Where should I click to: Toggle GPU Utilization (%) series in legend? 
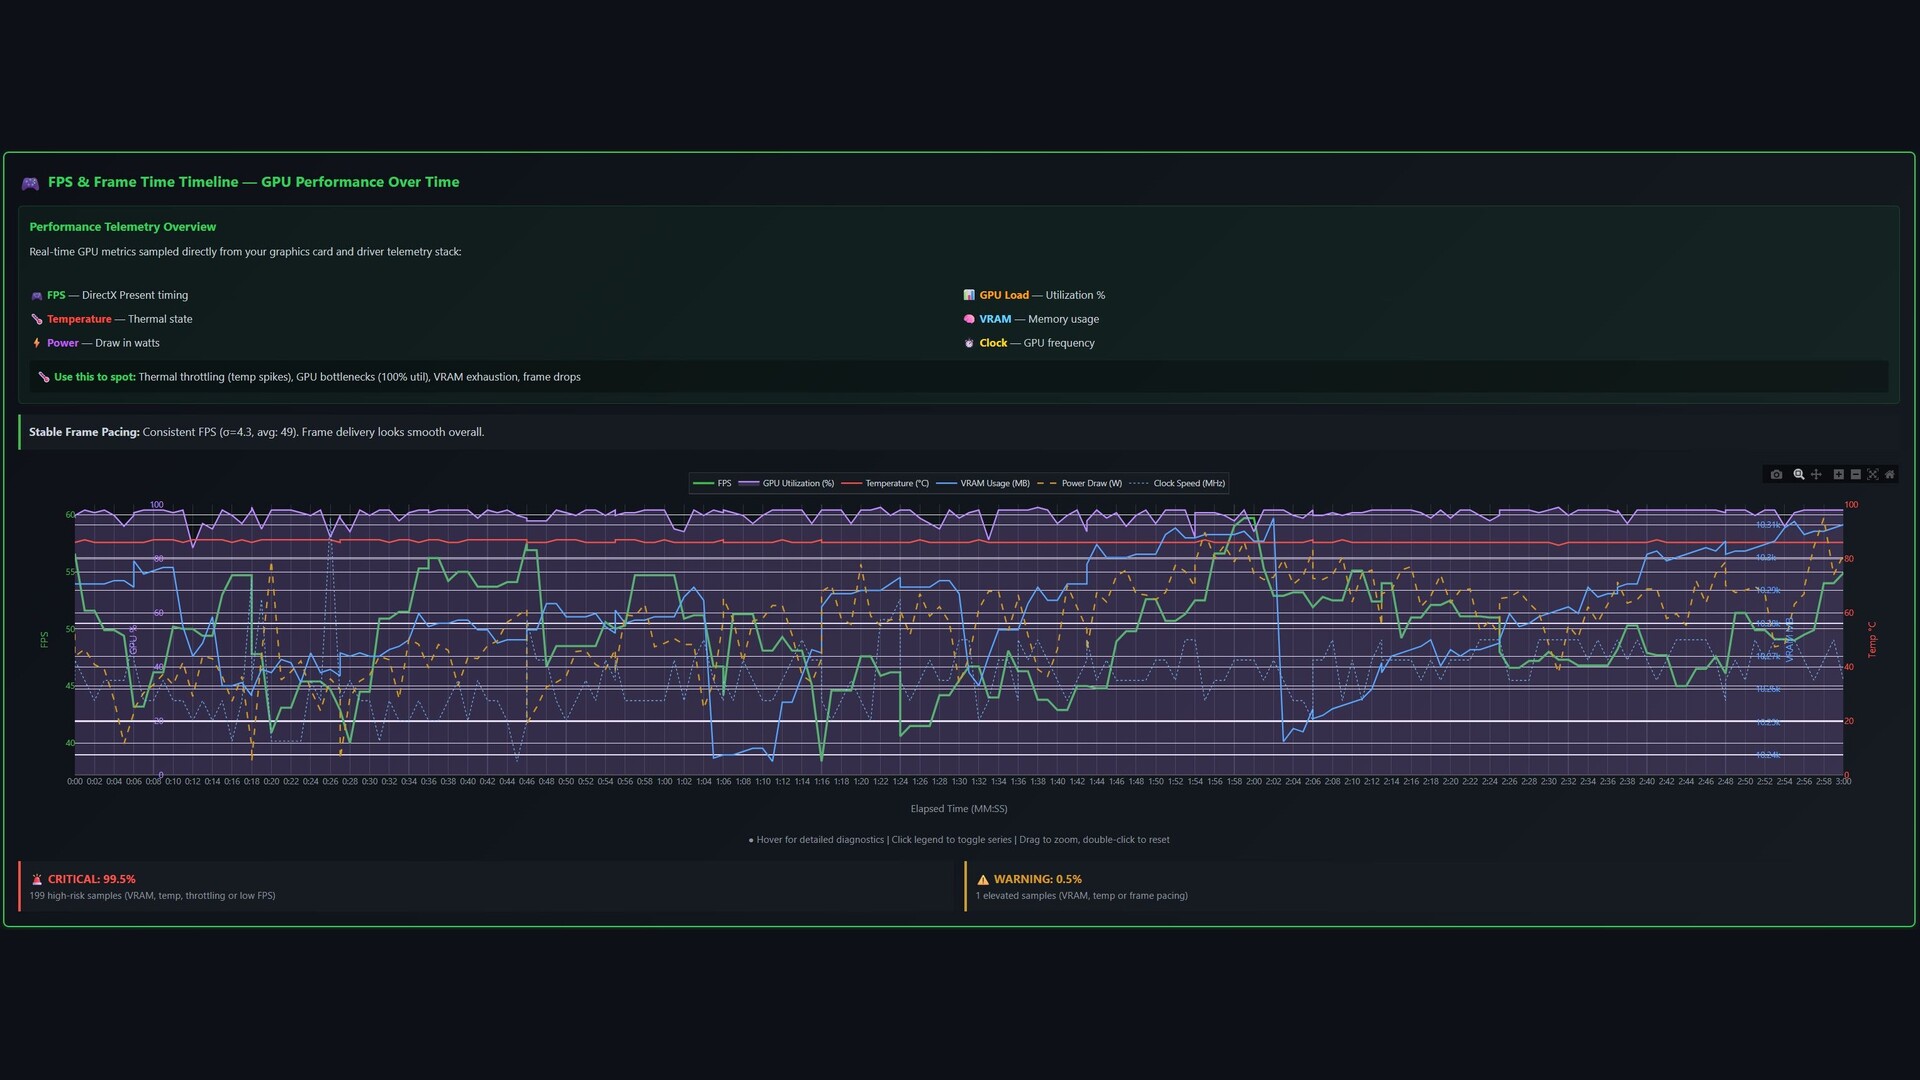pyautogui.click(x=786, y=484)
